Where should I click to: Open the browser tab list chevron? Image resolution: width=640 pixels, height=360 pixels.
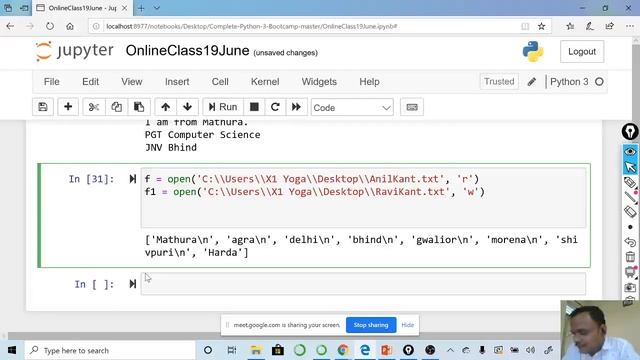157,8
